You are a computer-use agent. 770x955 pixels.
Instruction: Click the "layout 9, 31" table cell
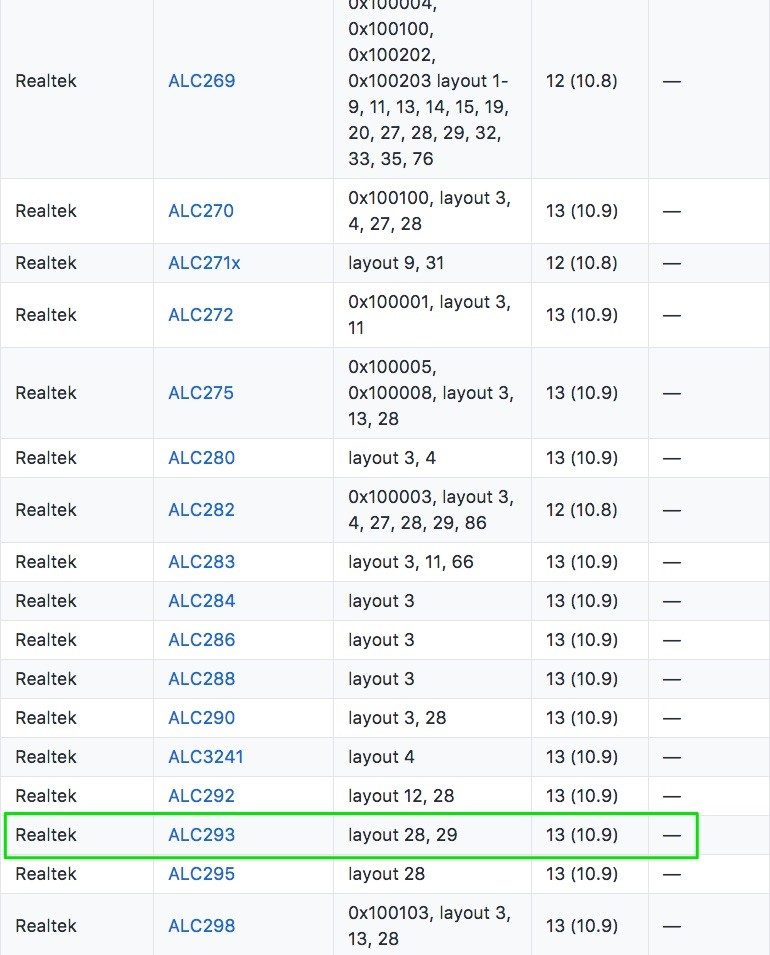(x=396, y=263)
